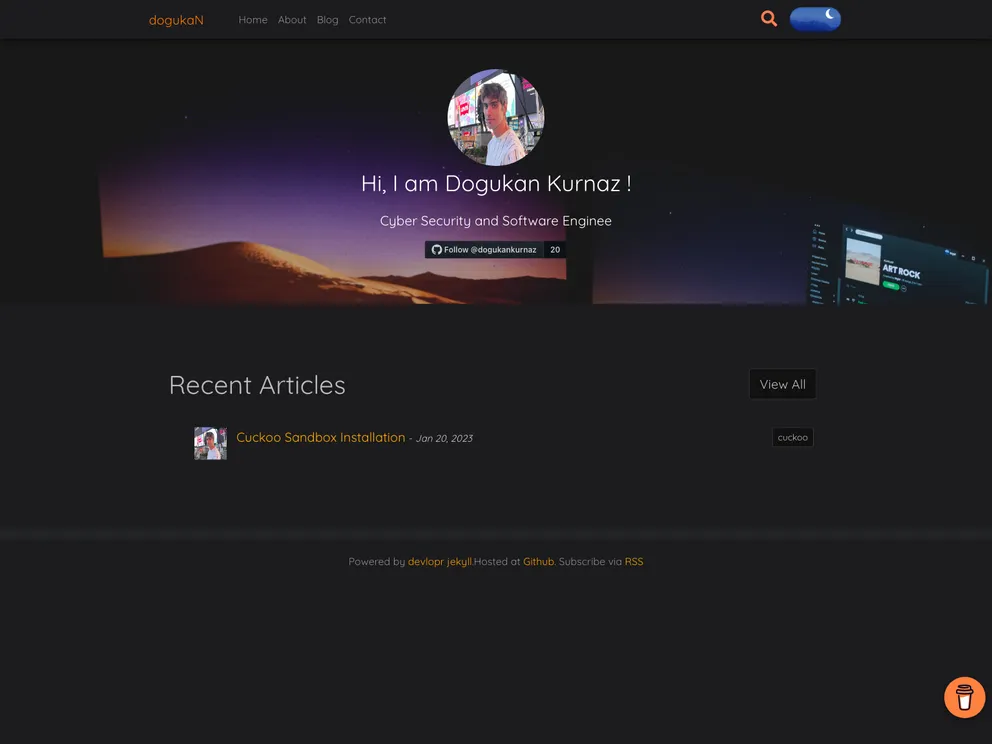Open the Contact navigation link
The image size is (992, 744).
[367, 20]
